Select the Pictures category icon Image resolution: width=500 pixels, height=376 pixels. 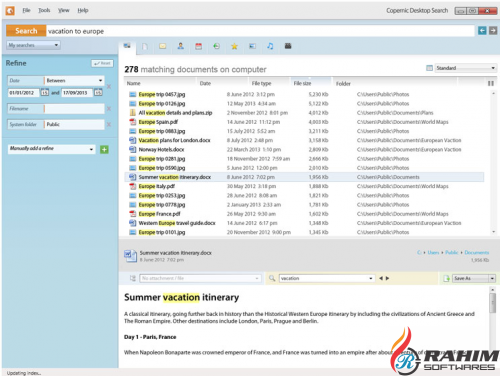point(252,46)
